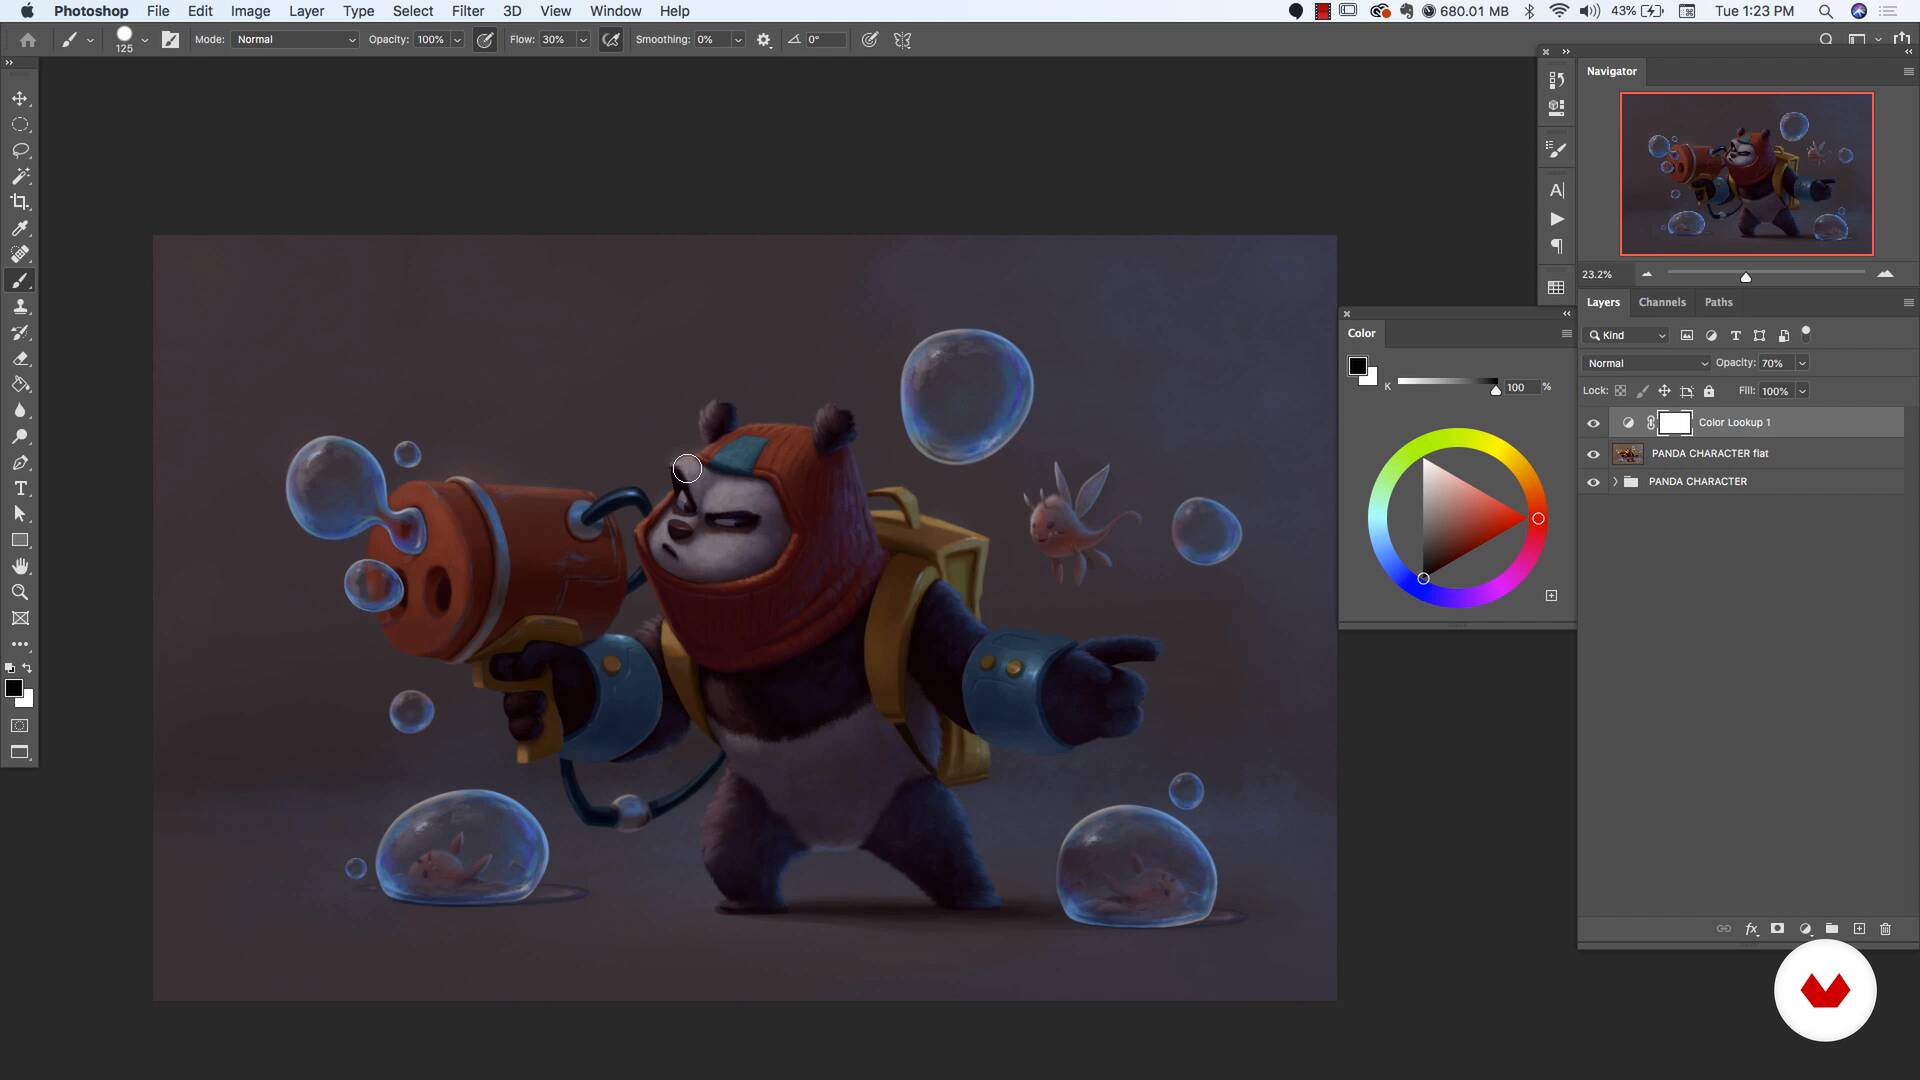Viewport: 1920px width, 1080px height.
Task: Click the Add layer style fx icon
Action: pos(1751,929)
